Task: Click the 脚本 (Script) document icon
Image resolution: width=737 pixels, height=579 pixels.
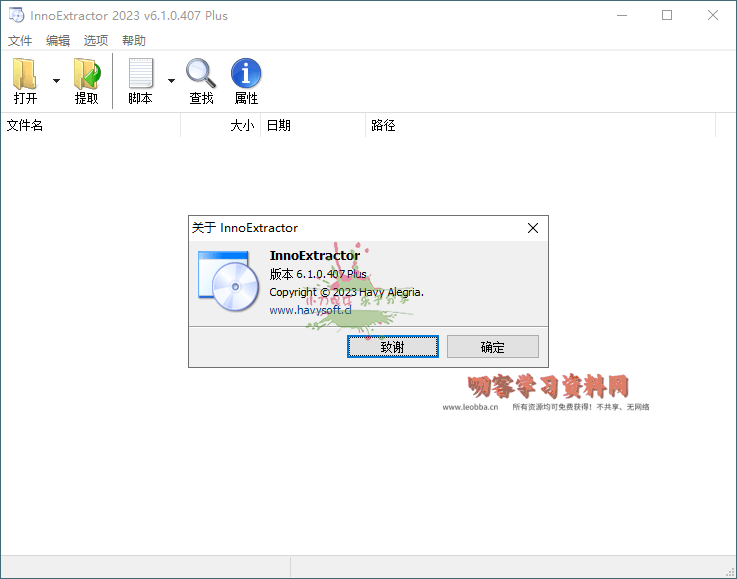Action: (x=140, y=74)
